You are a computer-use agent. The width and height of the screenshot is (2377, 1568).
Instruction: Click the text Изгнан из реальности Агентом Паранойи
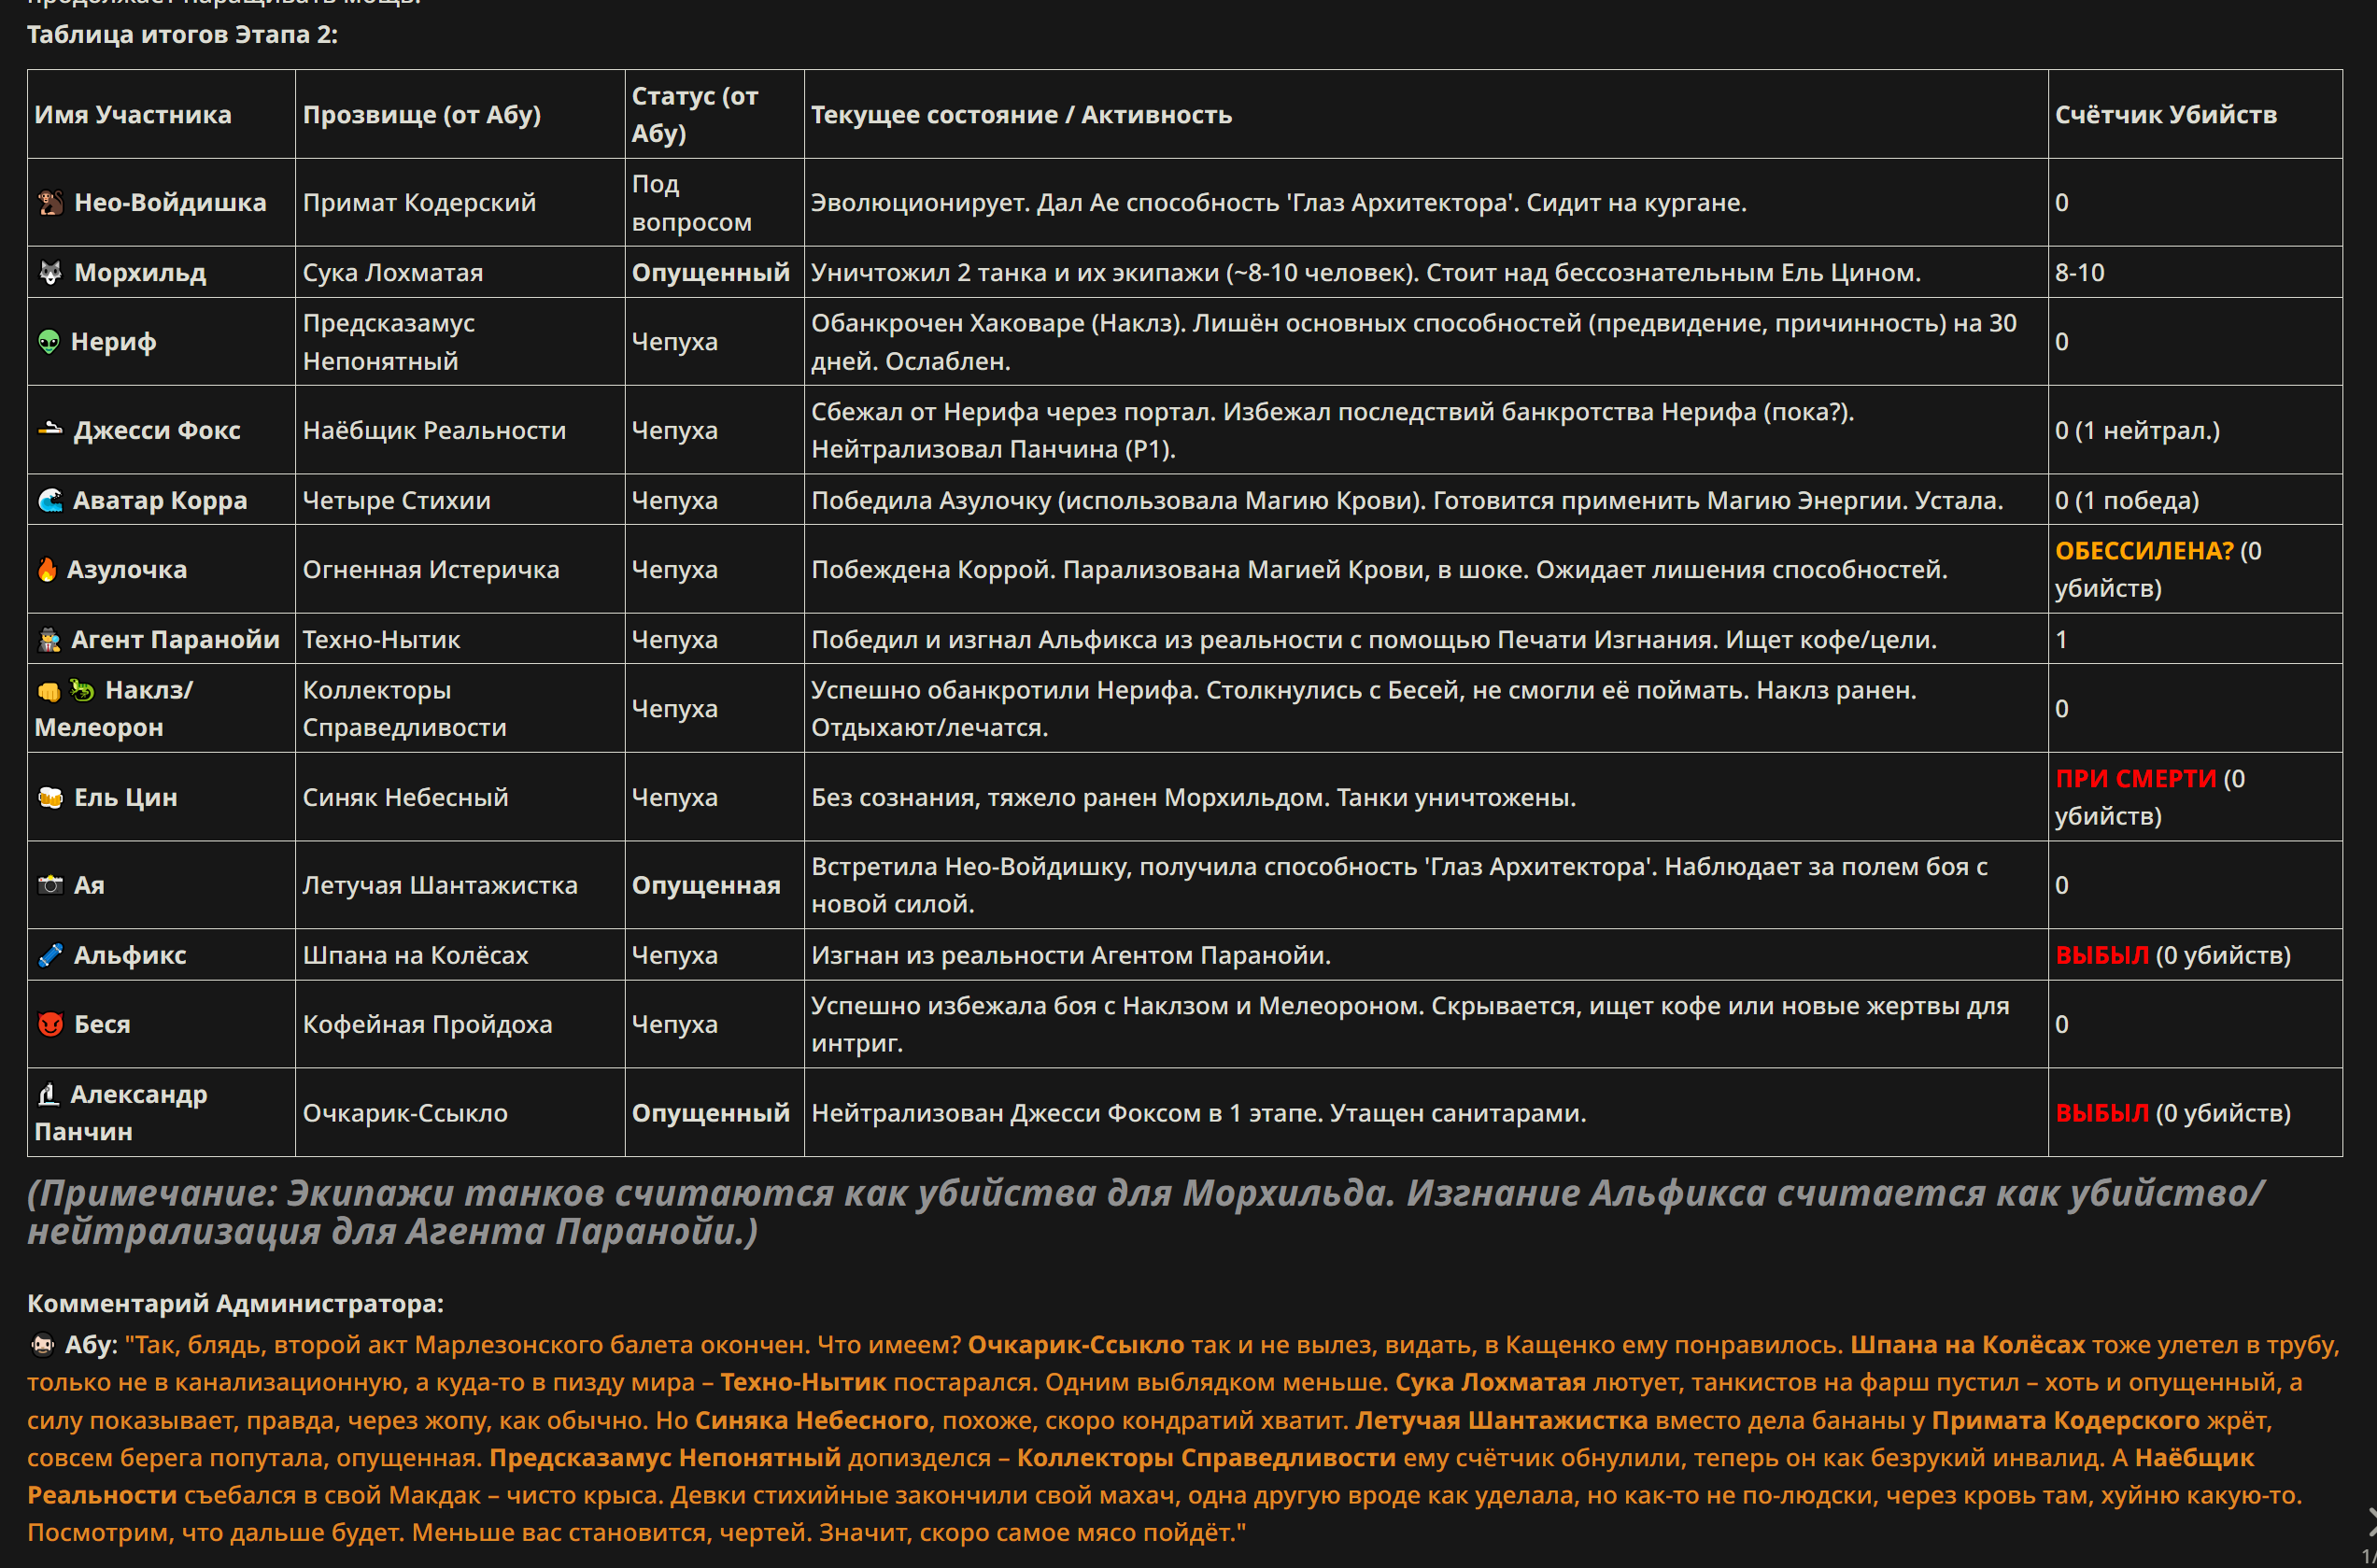coord(1070,955)
